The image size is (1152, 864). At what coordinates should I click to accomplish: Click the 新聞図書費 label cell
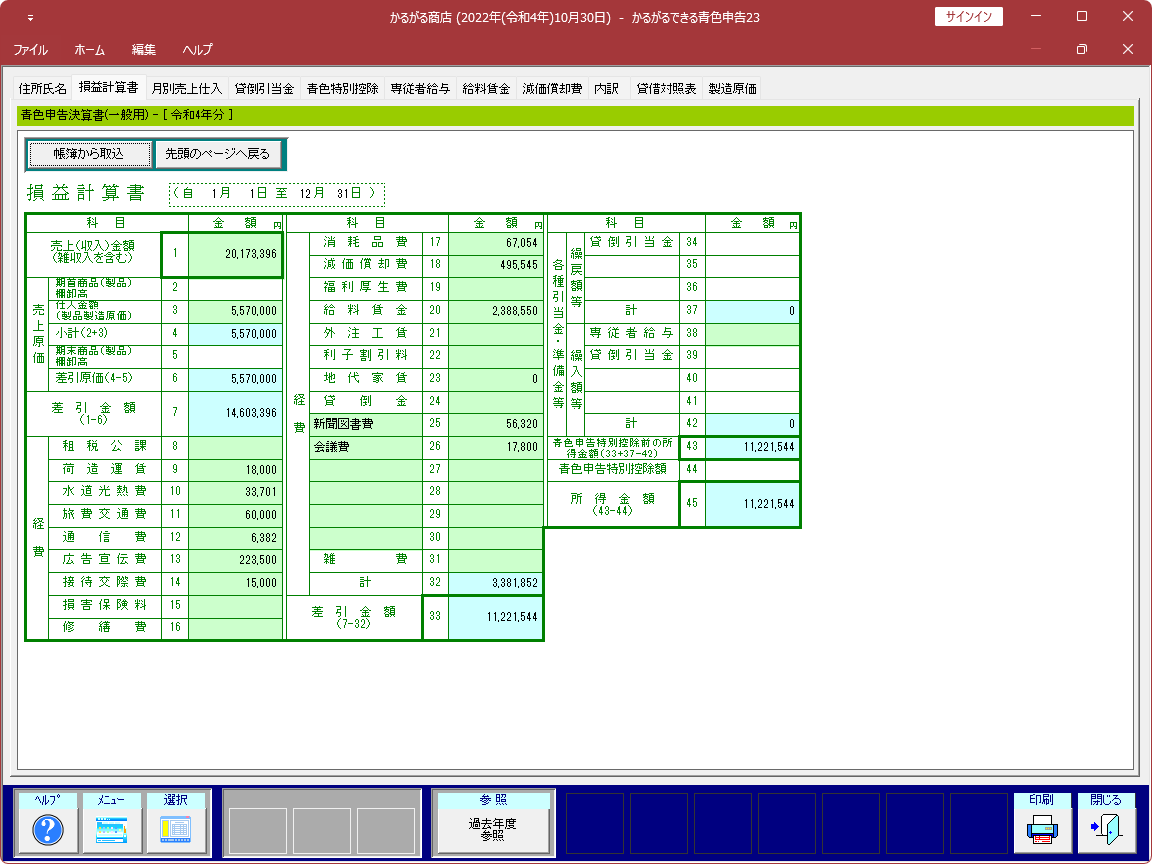pos(366,425)
